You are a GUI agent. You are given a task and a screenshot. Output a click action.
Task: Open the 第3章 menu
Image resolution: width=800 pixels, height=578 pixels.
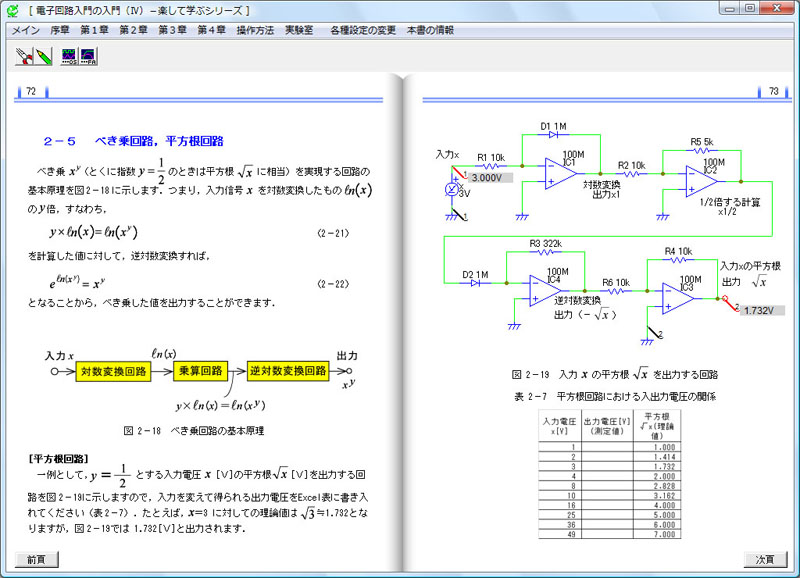[172, 30]
